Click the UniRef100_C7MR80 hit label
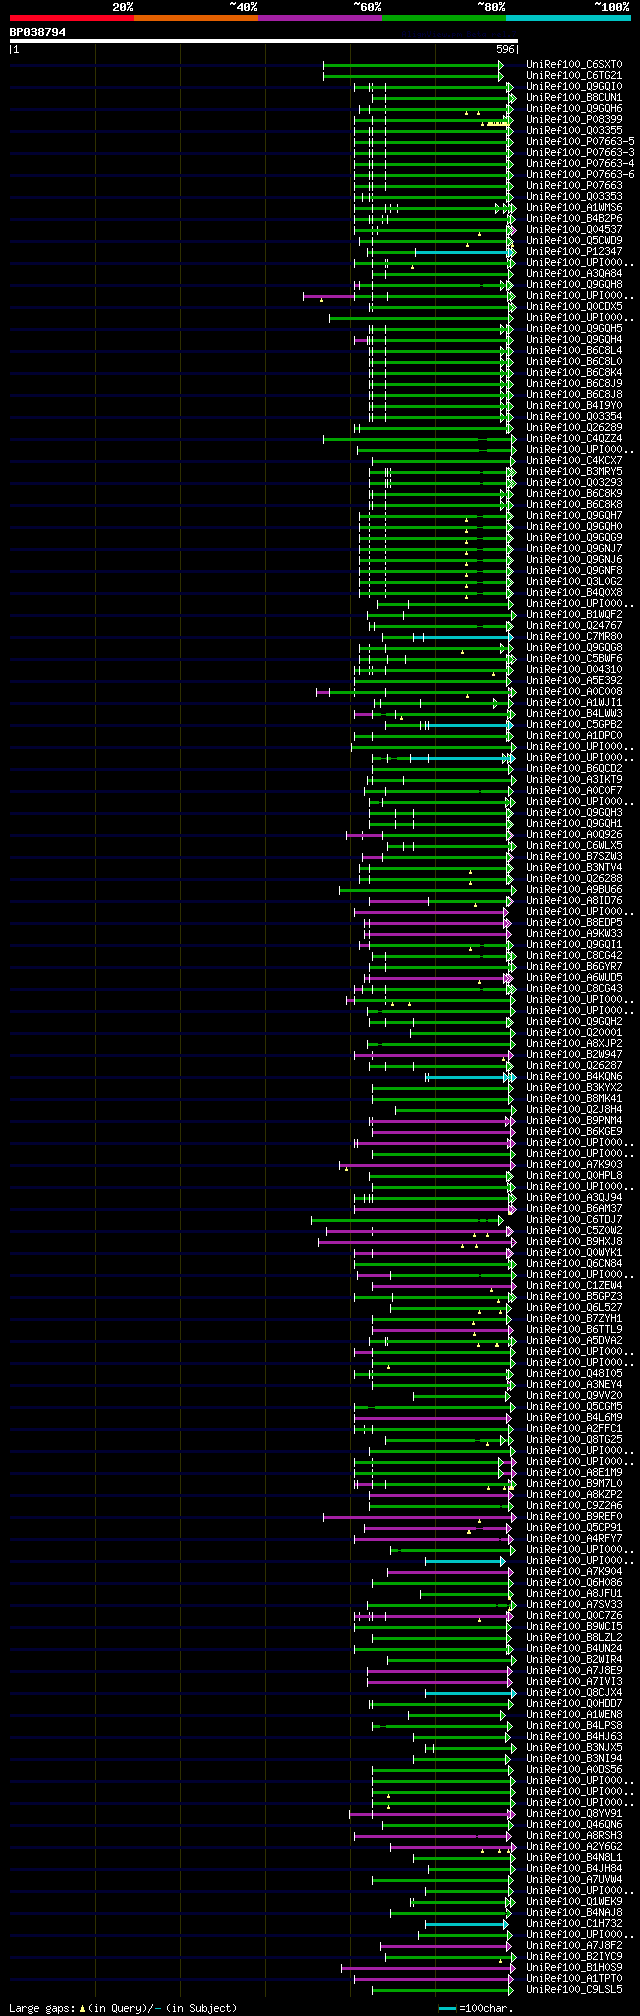 click(x=574, y=637)
